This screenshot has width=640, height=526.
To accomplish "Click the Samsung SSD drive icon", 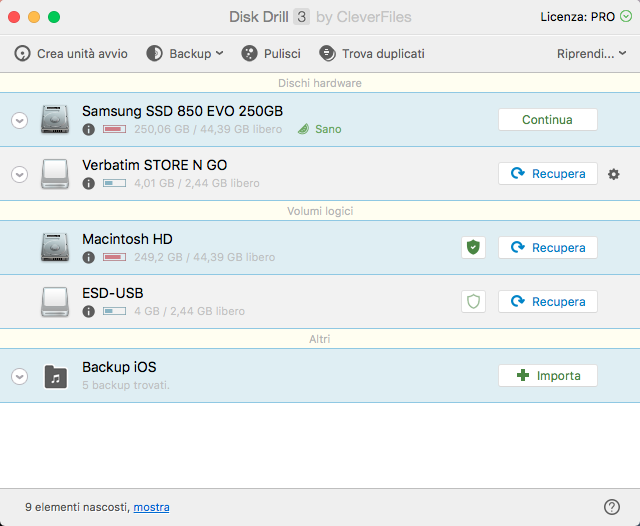I will point(55,119).
